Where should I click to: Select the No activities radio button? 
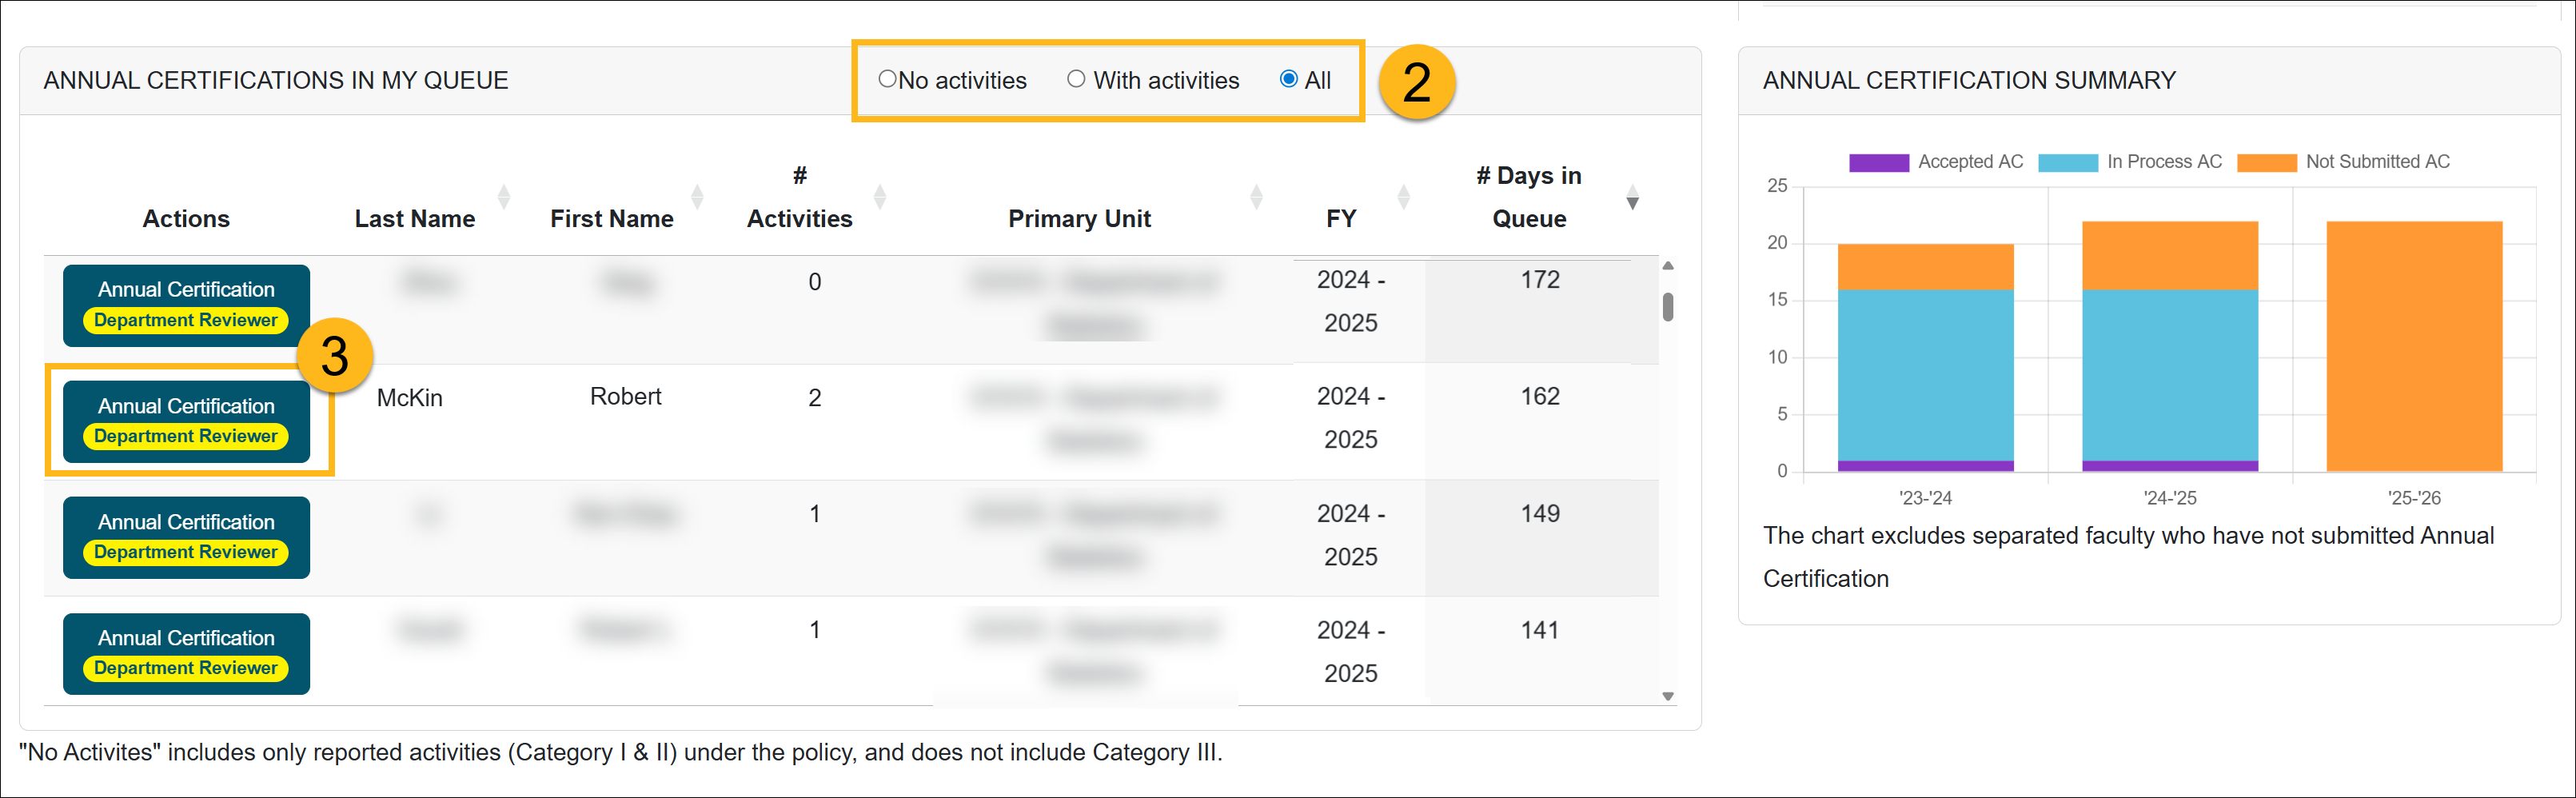pos(886,79)
